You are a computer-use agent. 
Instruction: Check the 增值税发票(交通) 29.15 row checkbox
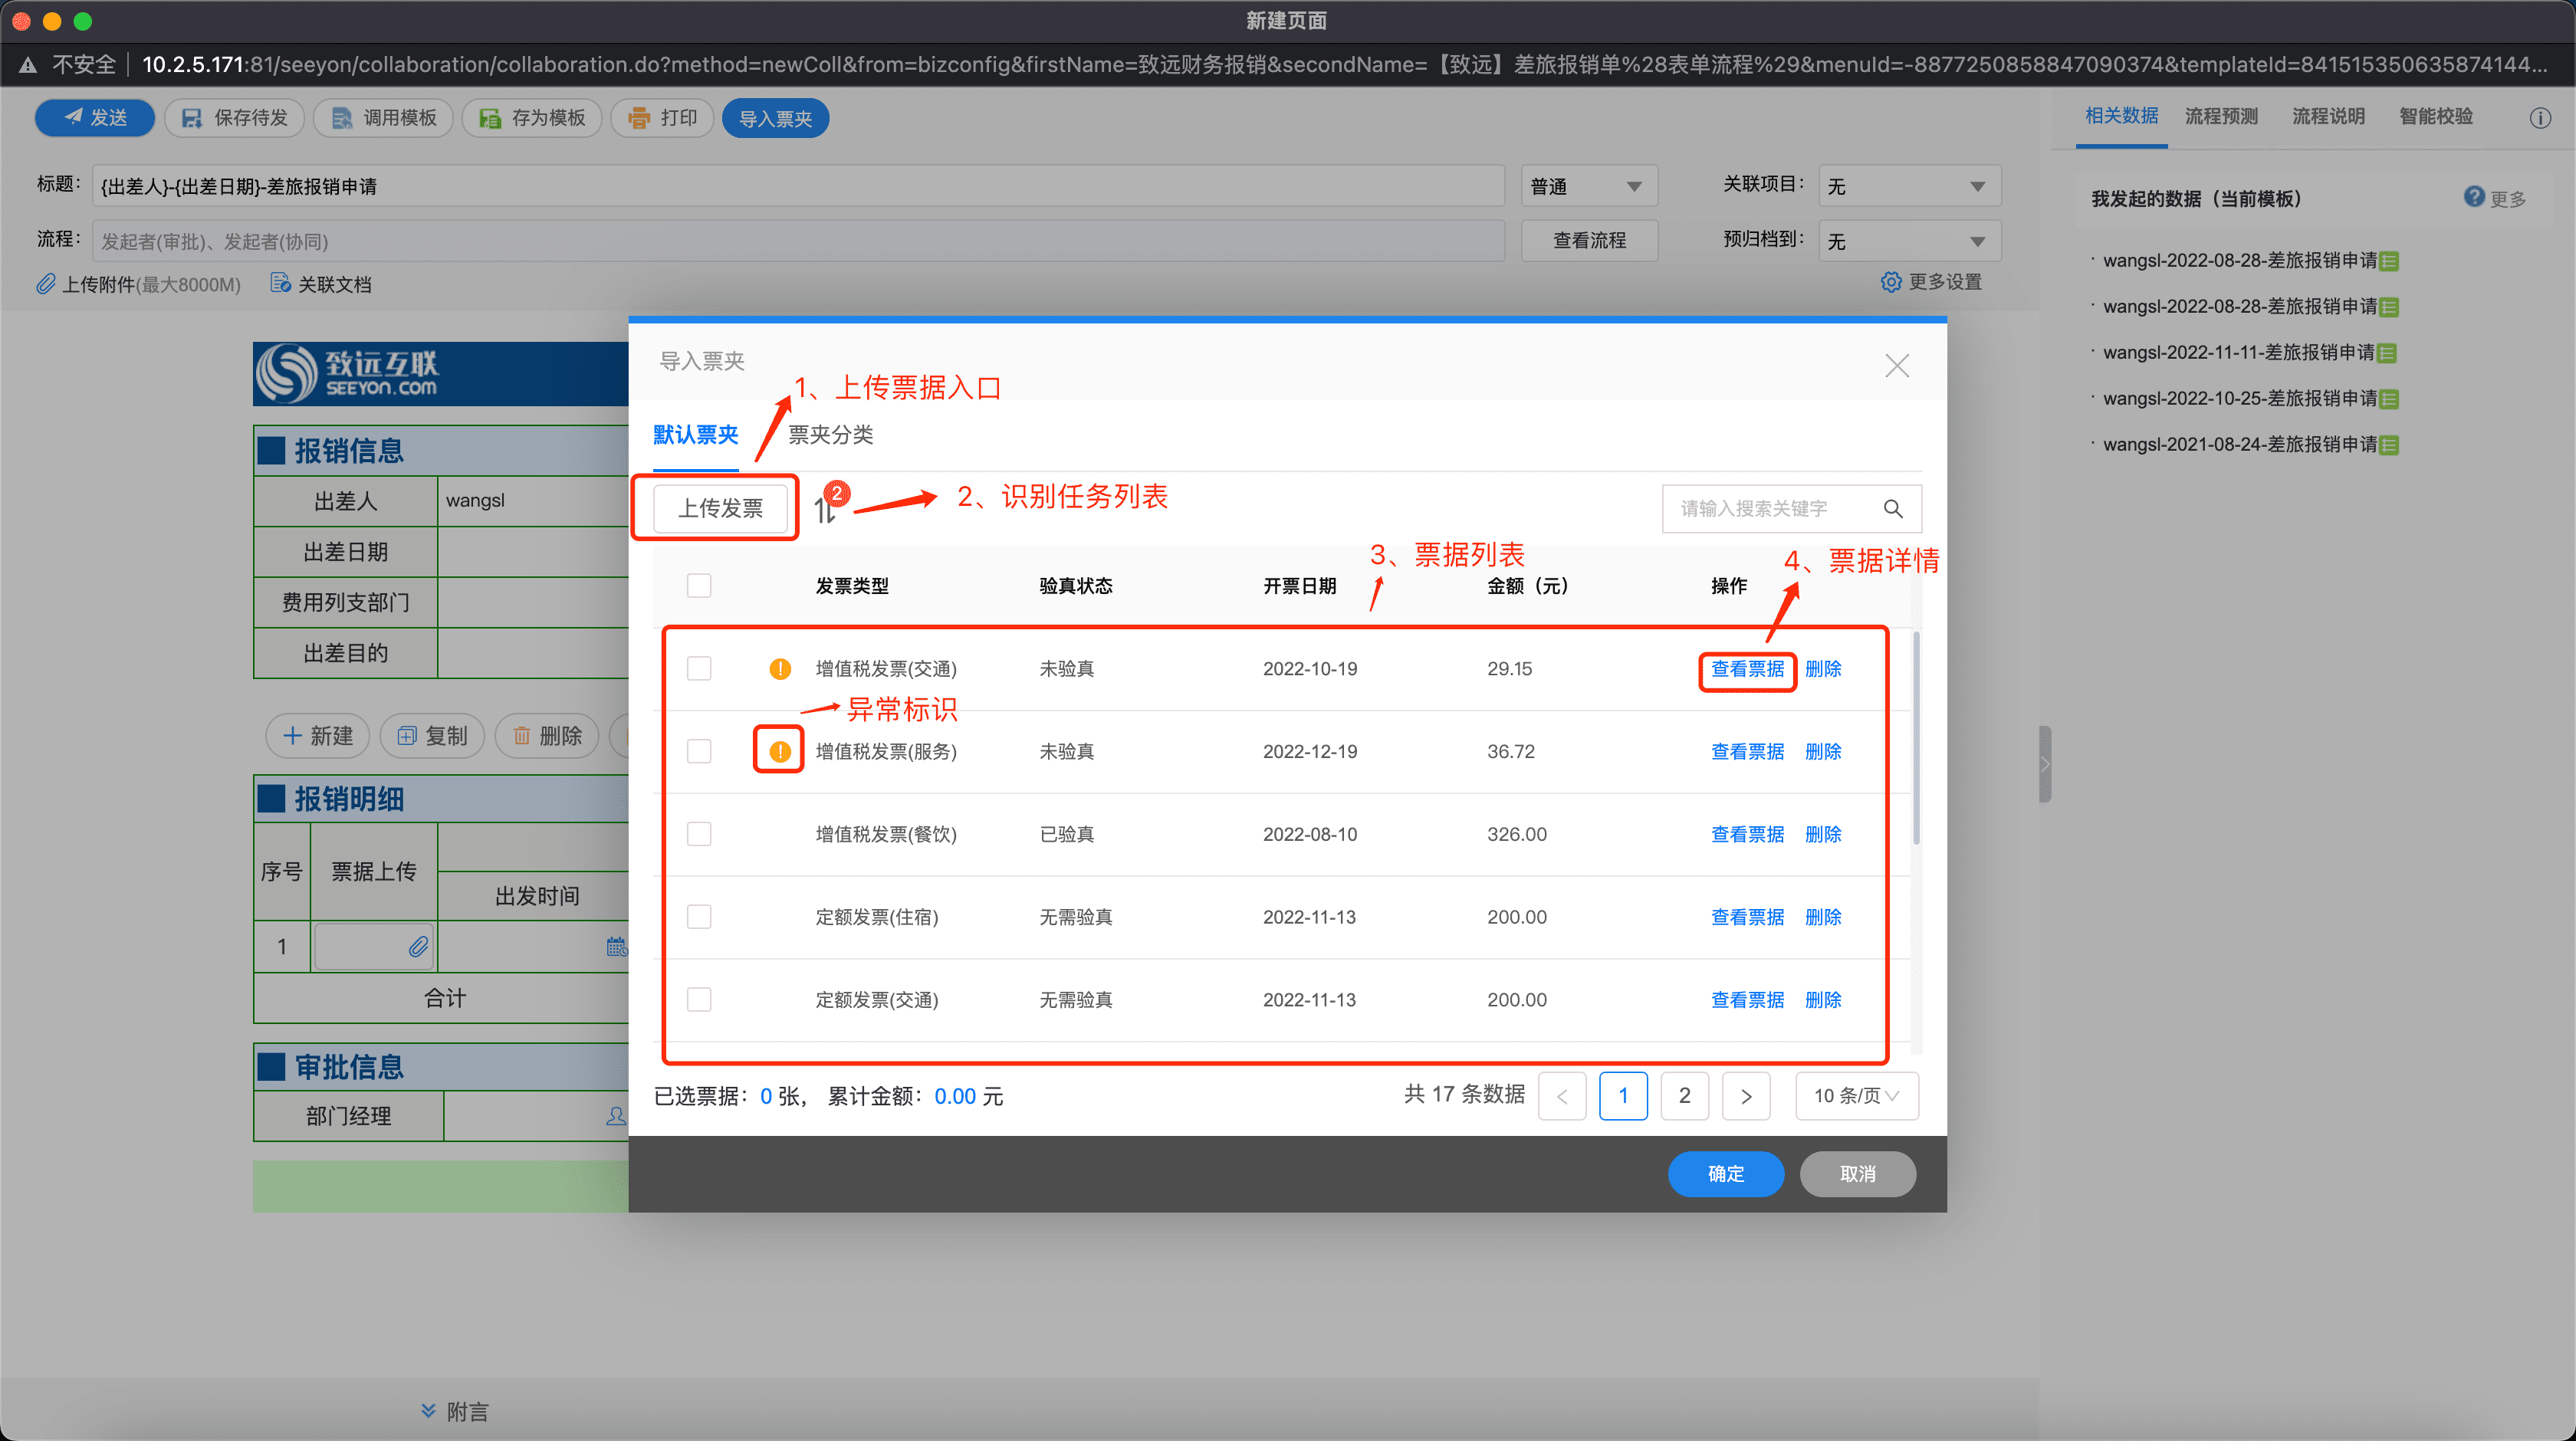pyautogui.click(x=699, y=668)
